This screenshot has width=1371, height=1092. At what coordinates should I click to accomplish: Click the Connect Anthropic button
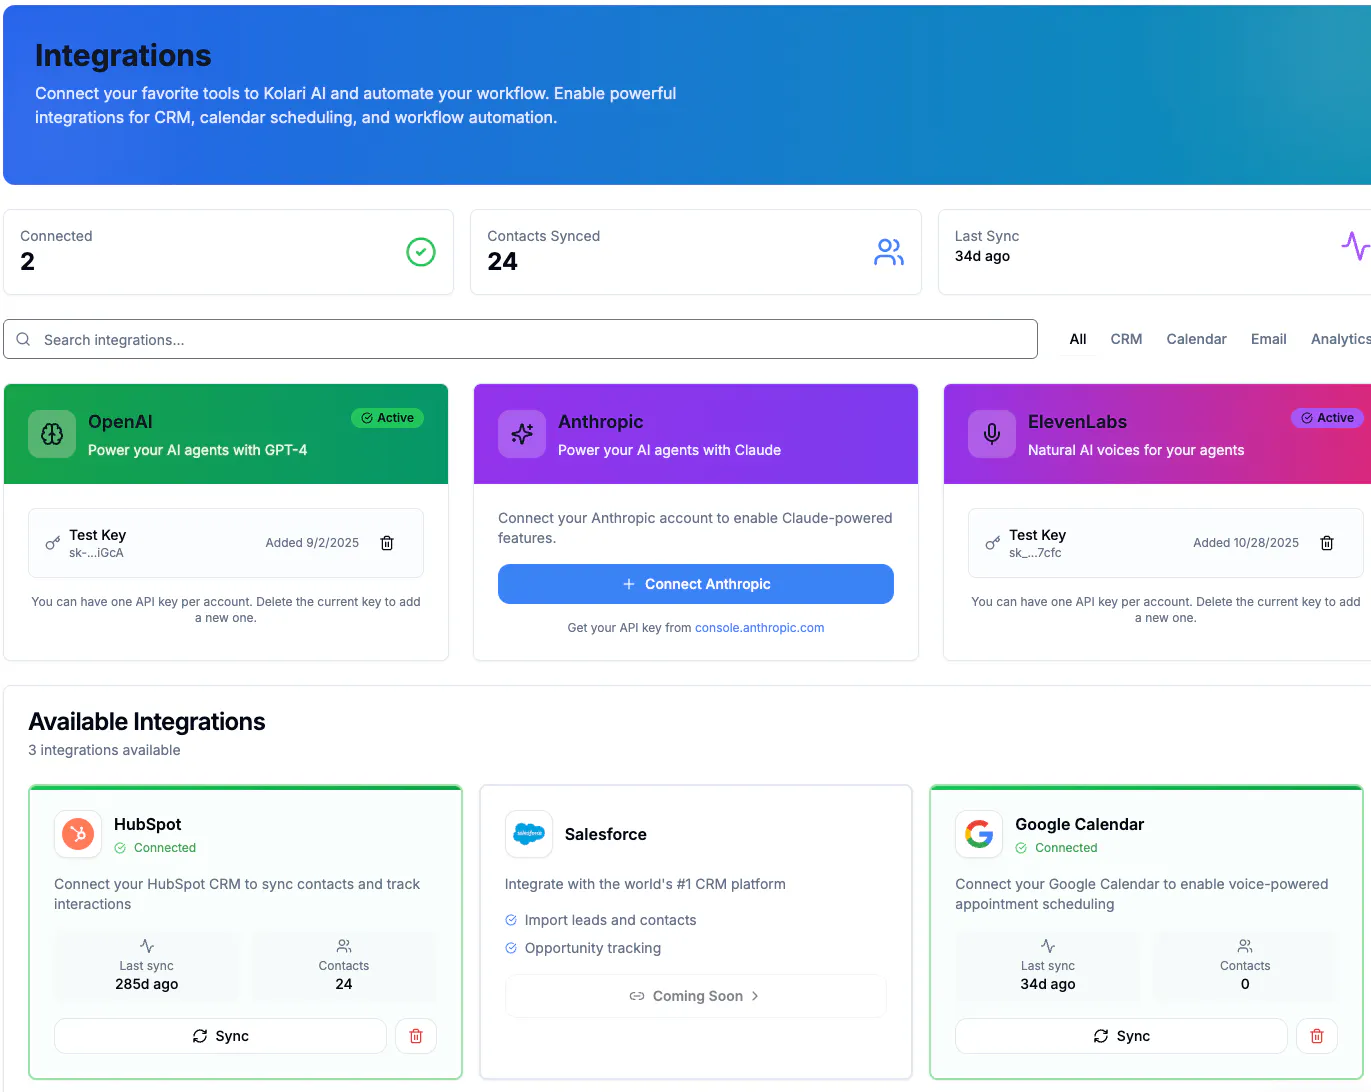pos(696,584)
